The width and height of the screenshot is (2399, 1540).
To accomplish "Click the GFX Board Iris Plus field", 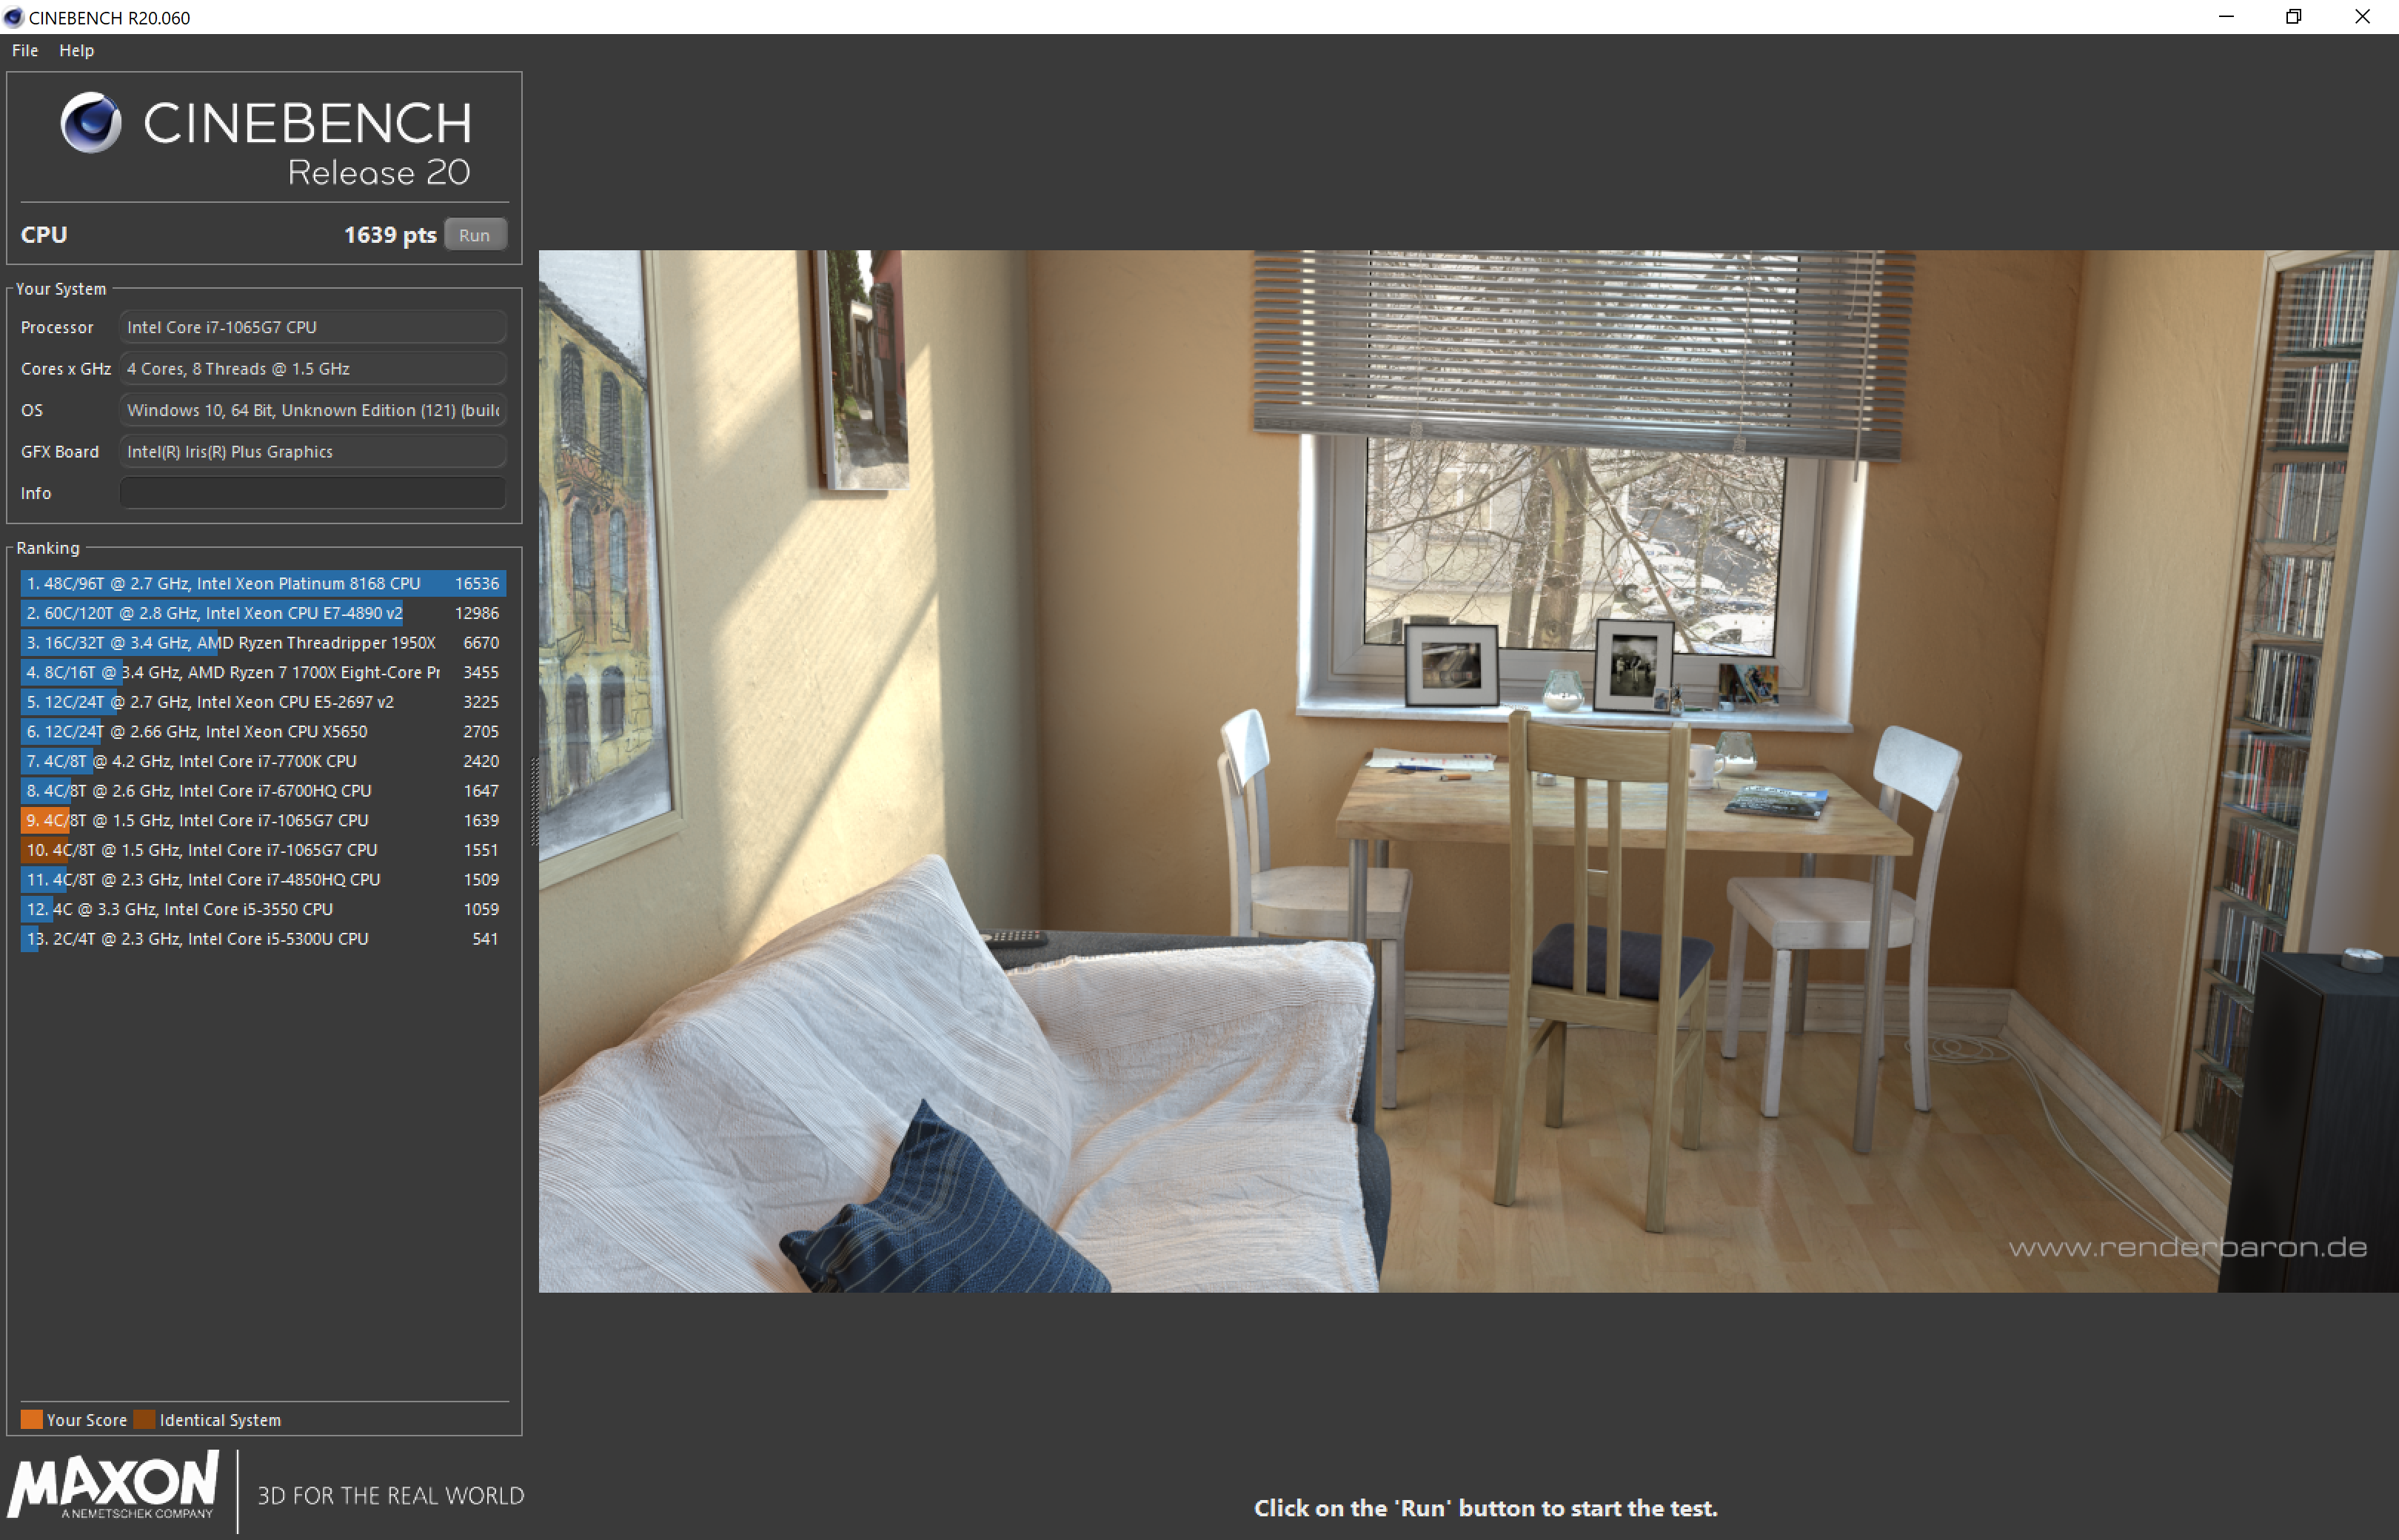I will (x=312, y=452).
